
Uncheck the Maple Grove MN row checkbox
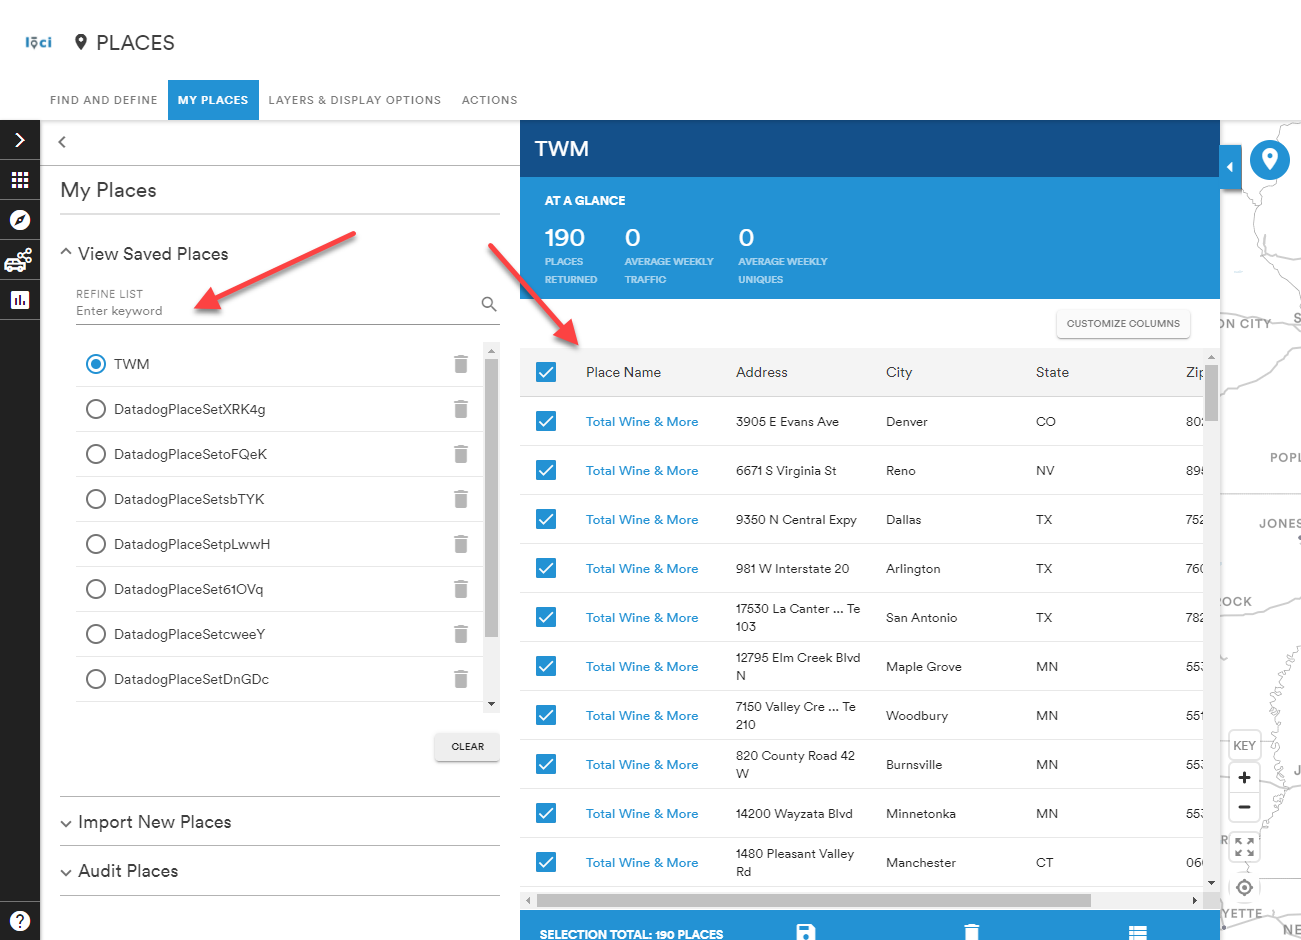point(546,666)
